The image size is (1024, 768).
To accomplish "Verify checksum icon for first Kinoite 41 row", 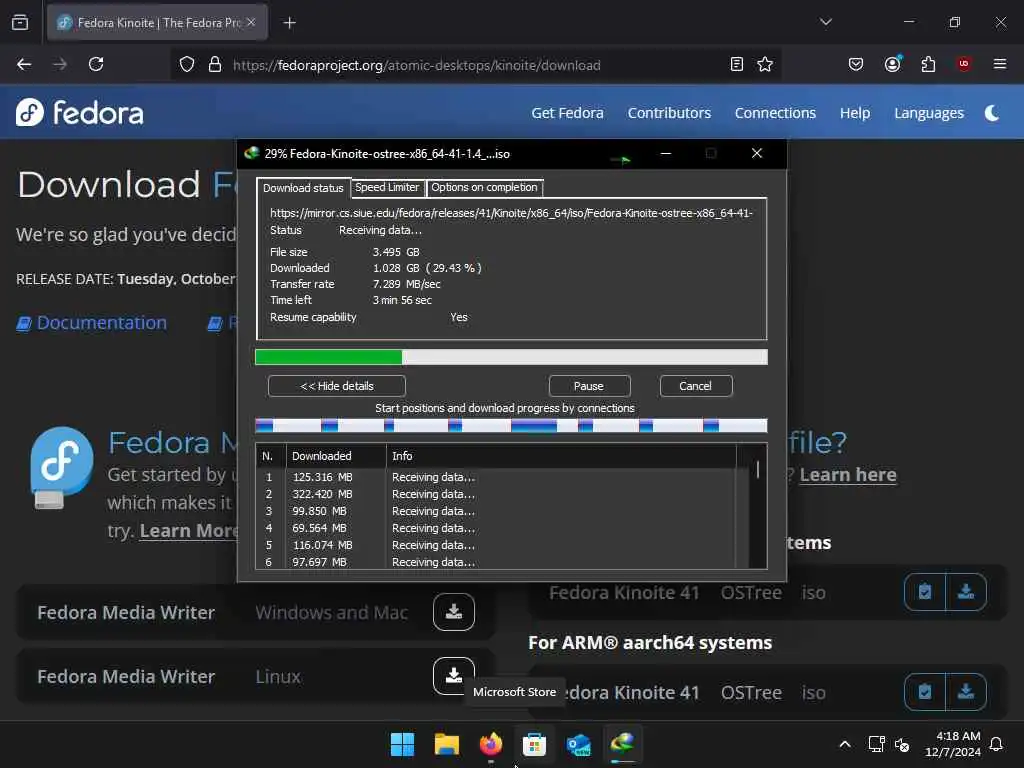I will [925, 592].
